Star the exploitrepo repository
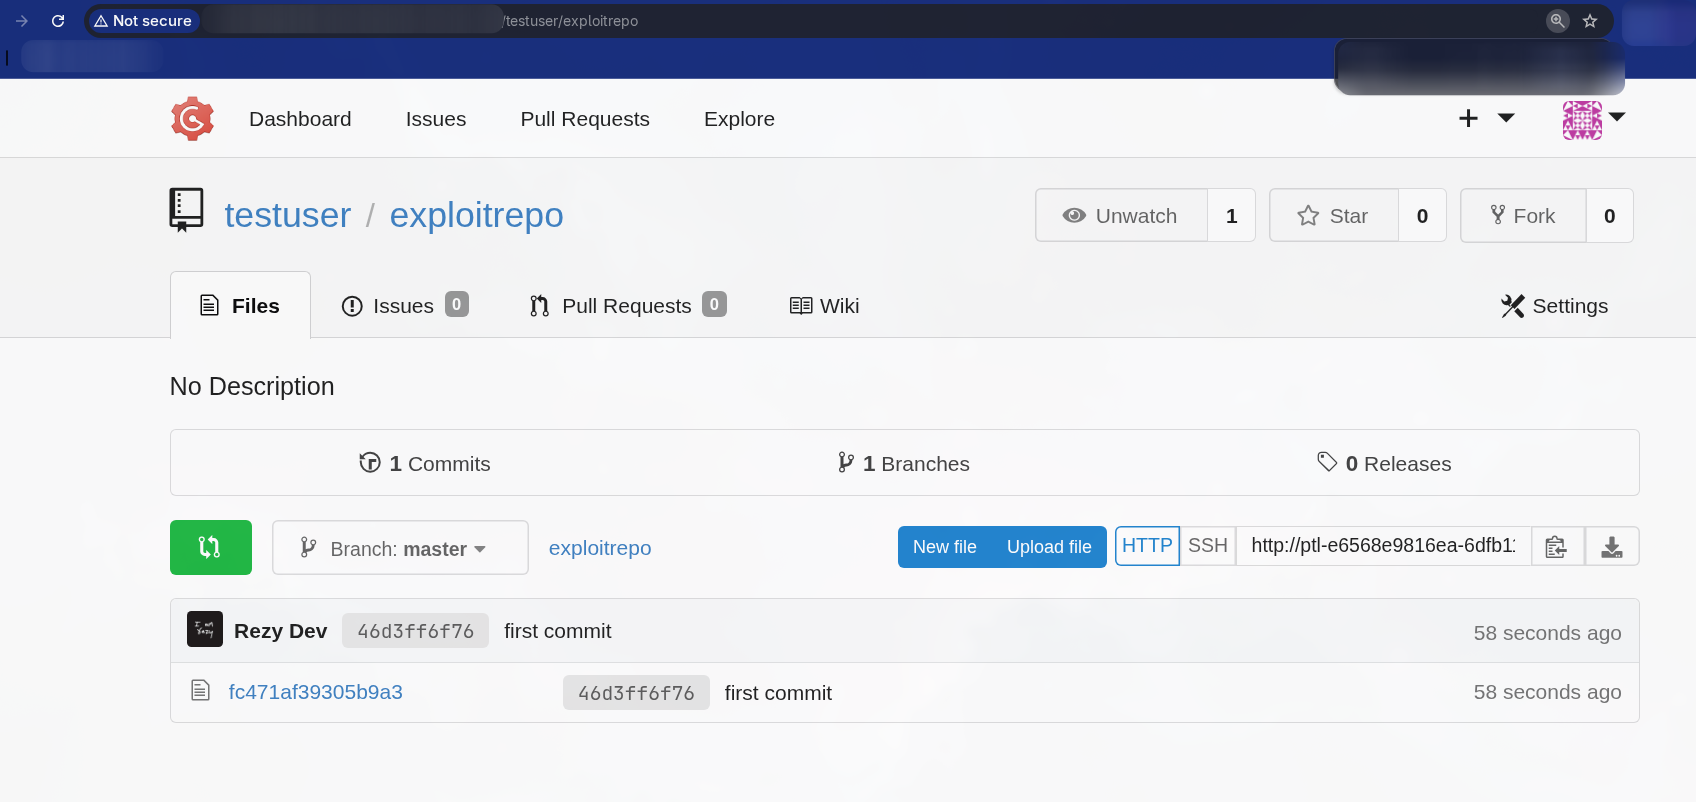Image resolution: width=1696 pixels, height=802 pixels. tap(1333, 216)
